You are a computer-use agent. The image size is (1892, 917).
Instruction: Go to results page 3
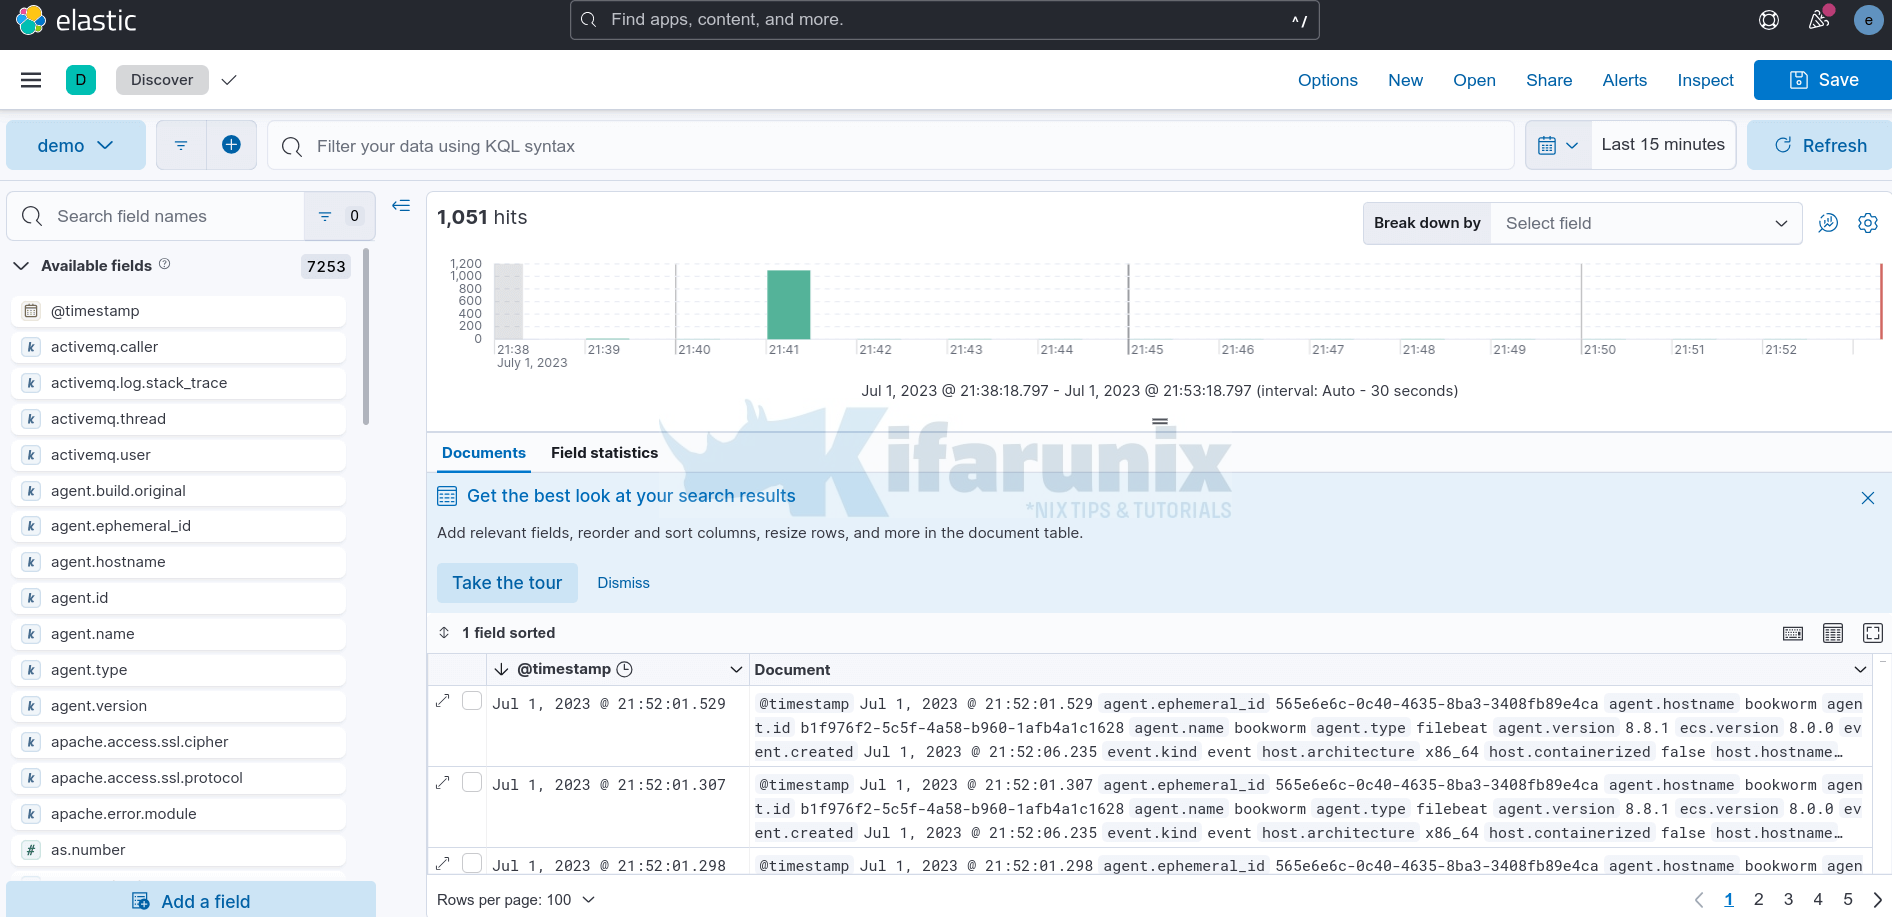pos(1788,900)
